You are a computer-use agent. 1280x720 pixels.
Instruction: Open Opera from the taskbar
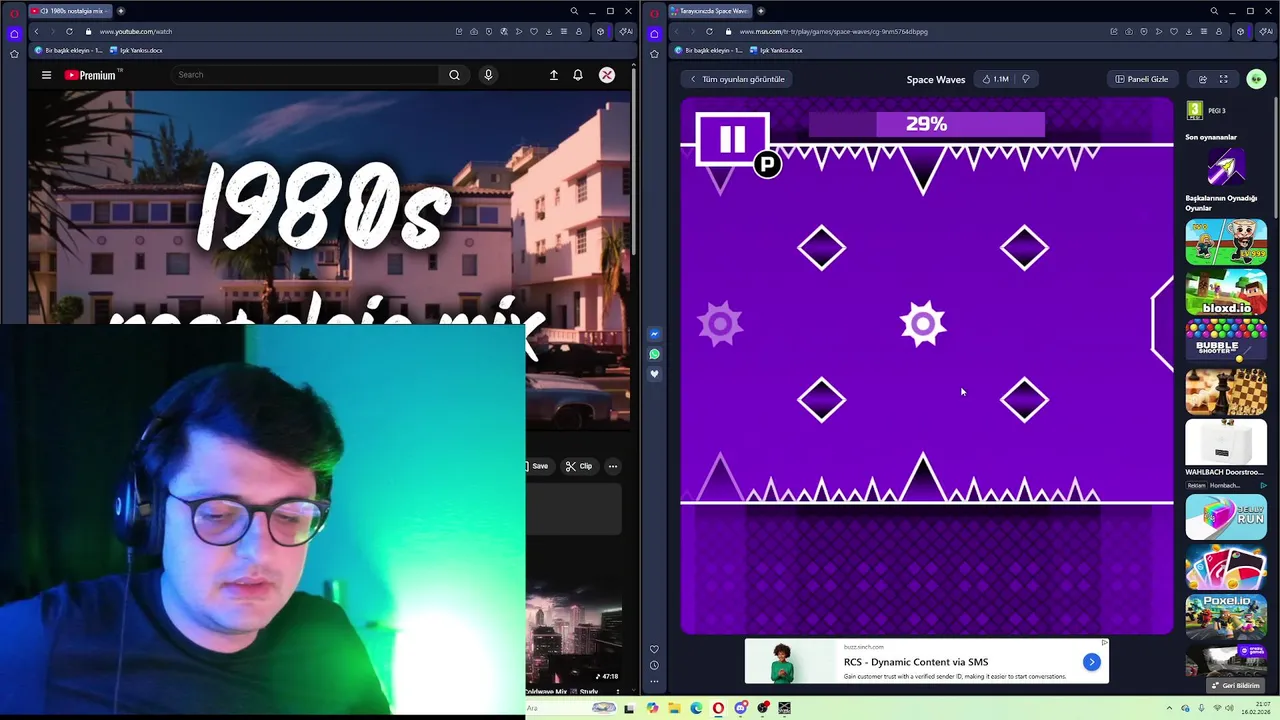[718, 708]
